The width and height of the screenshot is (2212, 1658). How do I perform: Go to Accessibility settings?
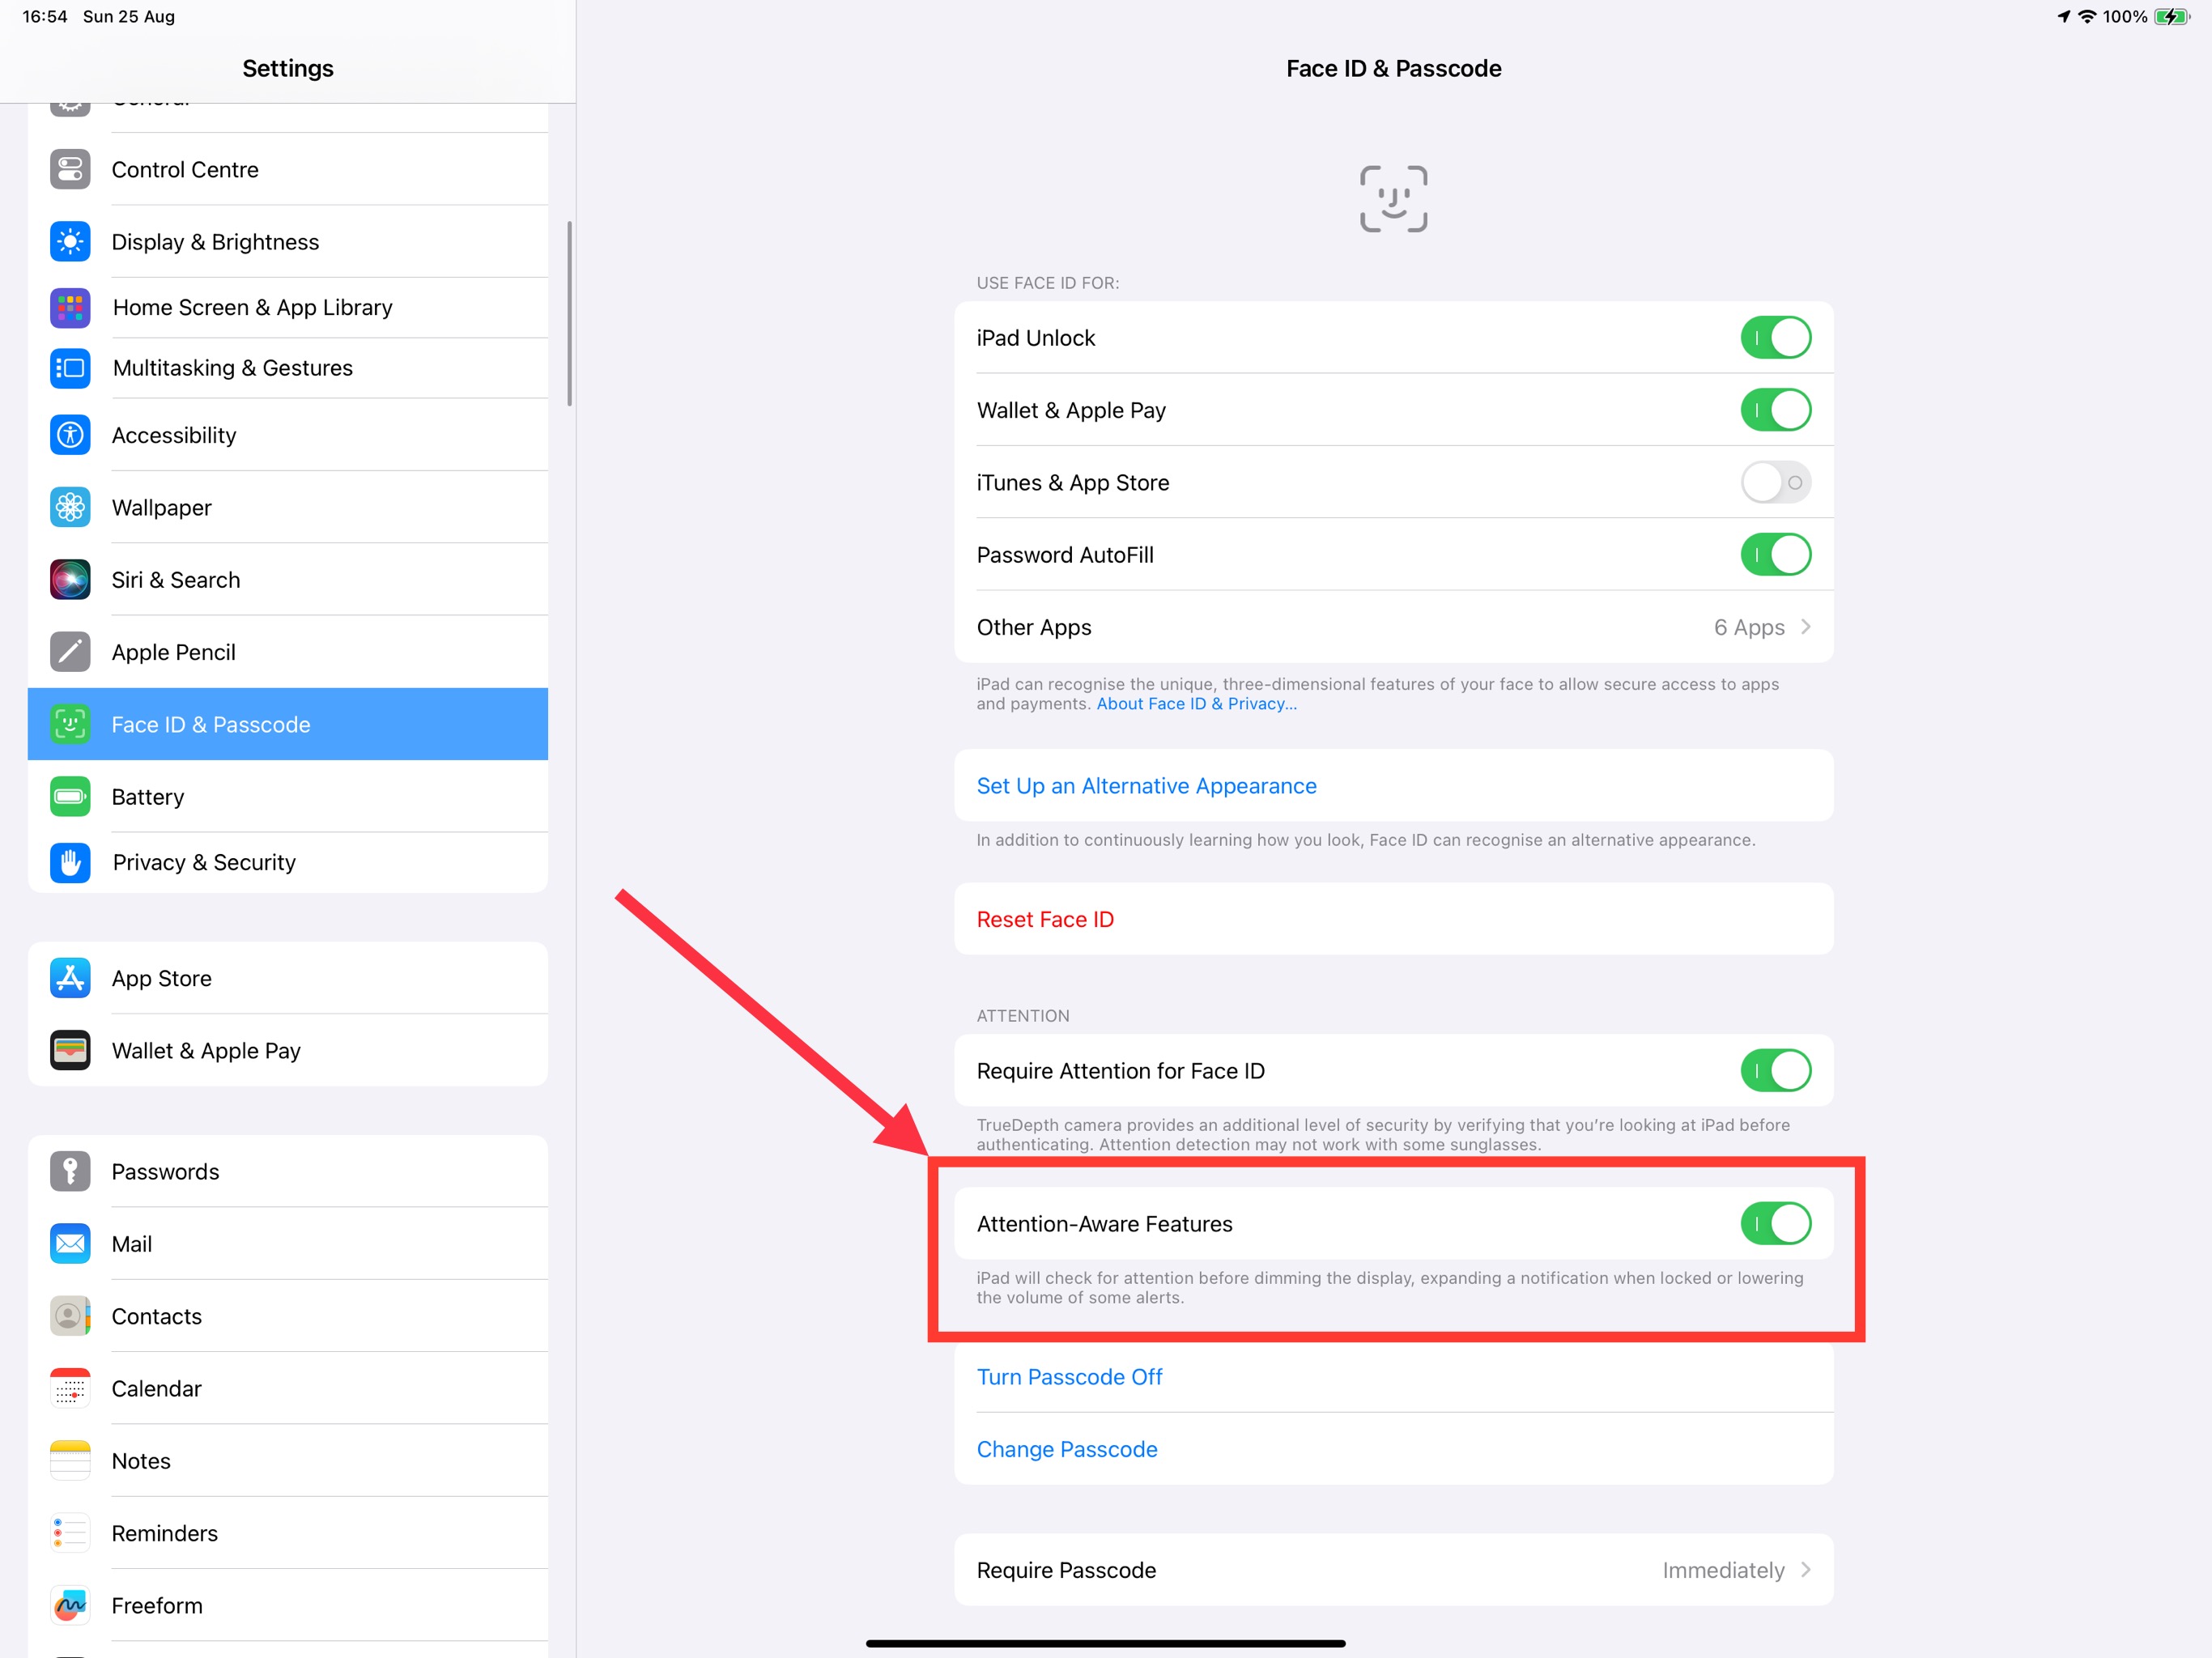click(288, 435)
